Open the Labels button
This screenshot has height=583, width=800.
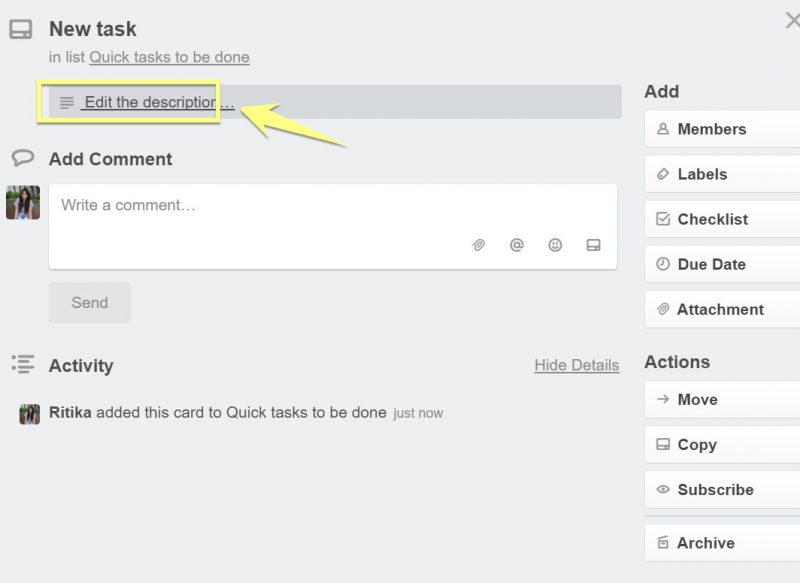722,174
